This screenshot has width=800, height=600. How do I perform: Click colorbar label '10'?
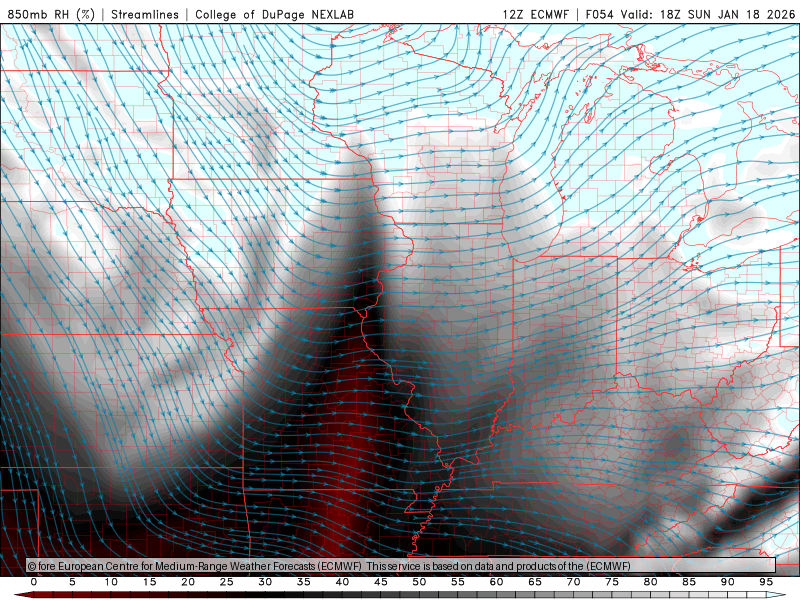(111, 582)
